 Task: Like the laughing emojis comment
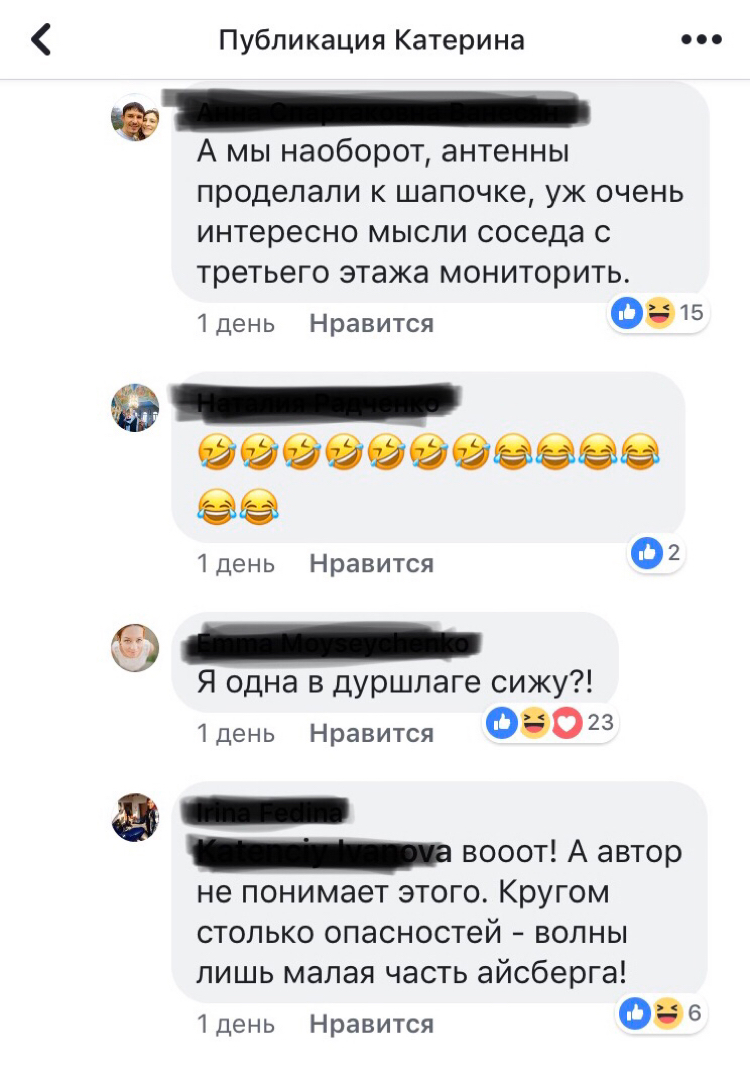tap(371, 563)
